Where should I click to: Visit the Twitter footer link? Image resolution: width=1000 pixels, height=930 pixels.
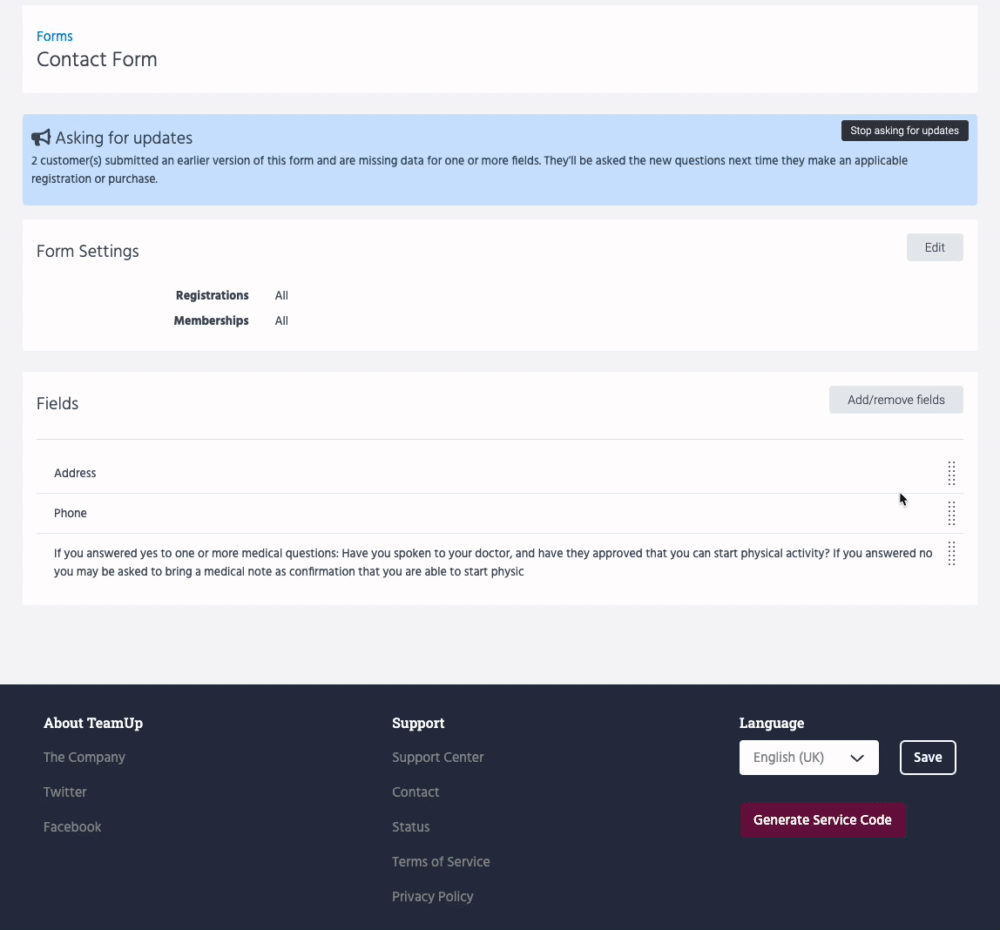click(x=65, y=792)
